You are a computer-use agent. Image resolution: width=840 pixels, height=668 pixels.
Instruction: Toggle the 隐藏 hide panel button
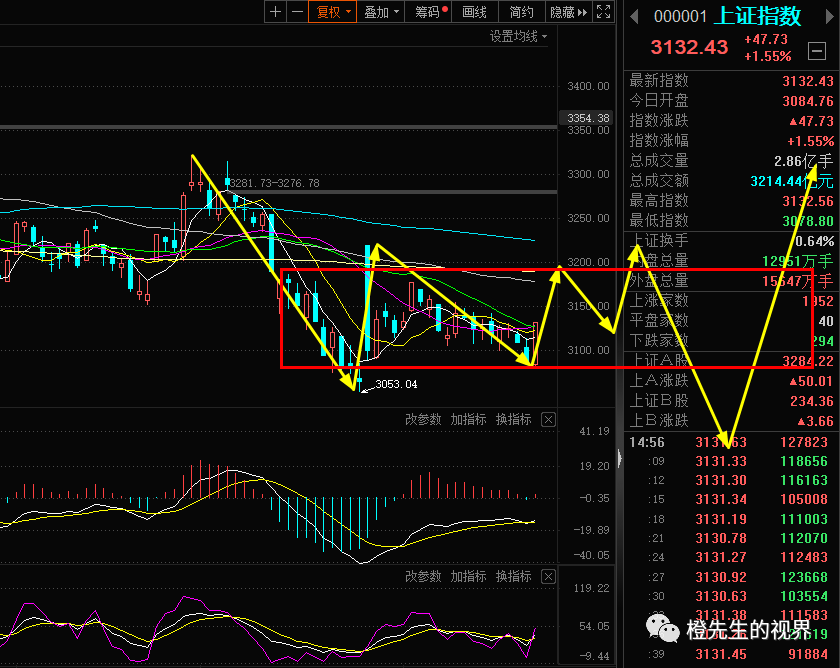tap(568, 12)
